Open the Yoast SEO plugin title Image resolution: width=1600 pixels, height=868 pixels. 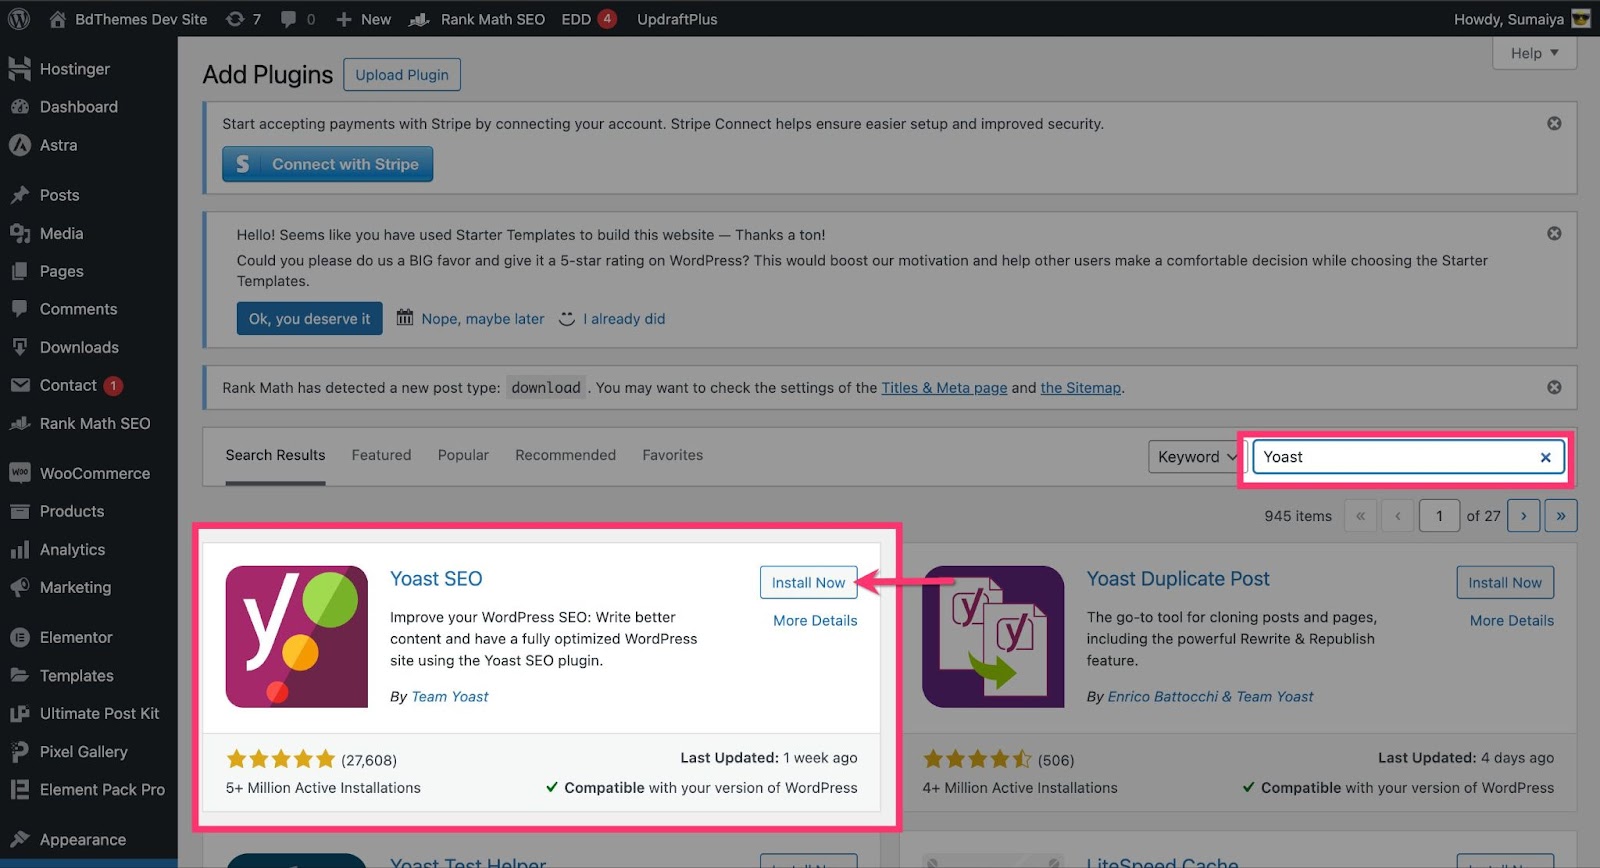point(436,579)
